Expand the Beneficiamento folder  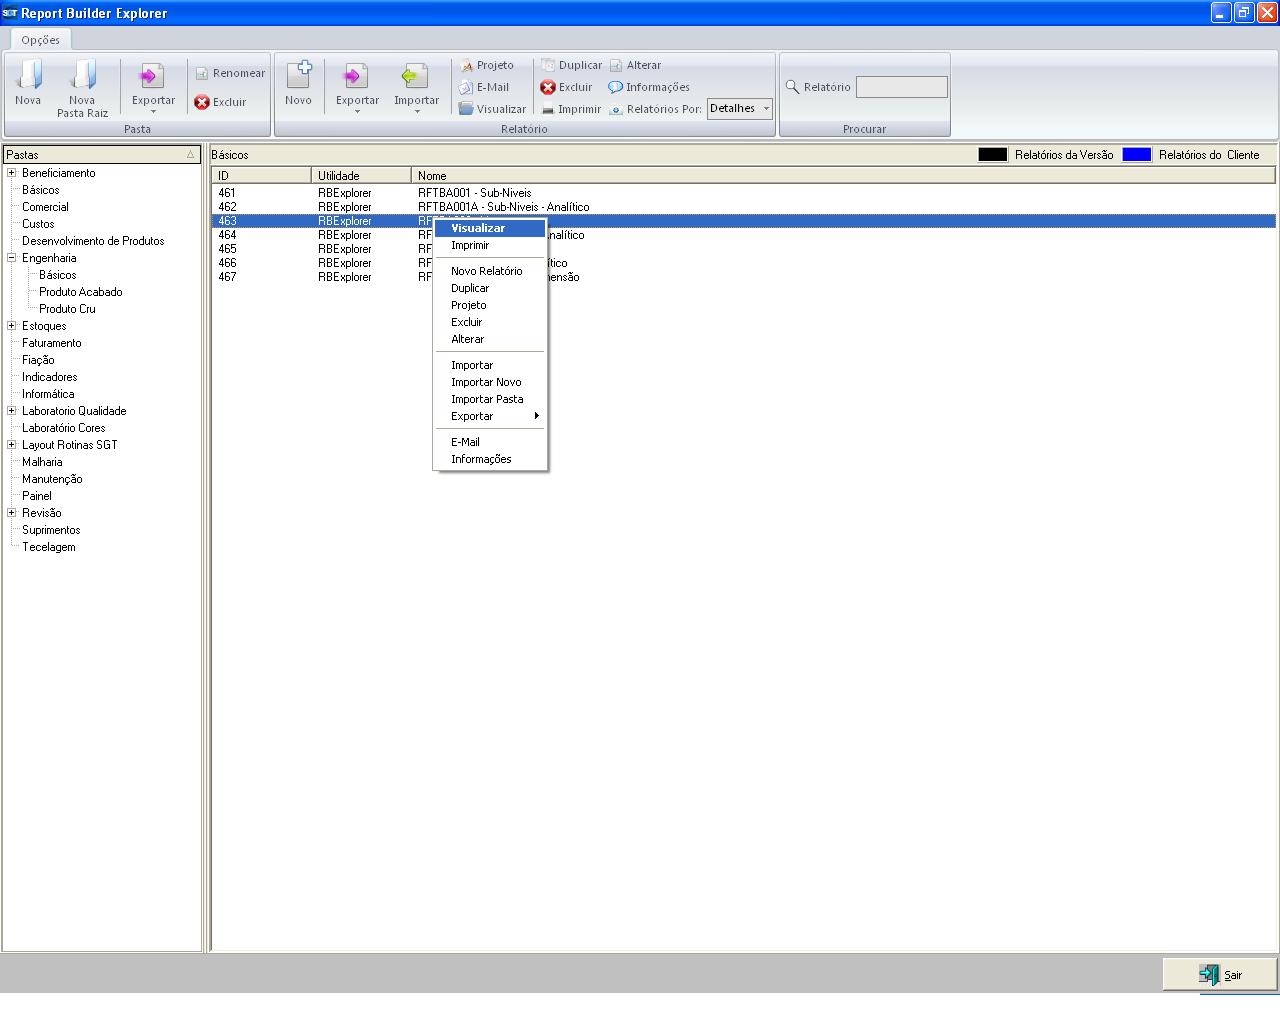12,173
